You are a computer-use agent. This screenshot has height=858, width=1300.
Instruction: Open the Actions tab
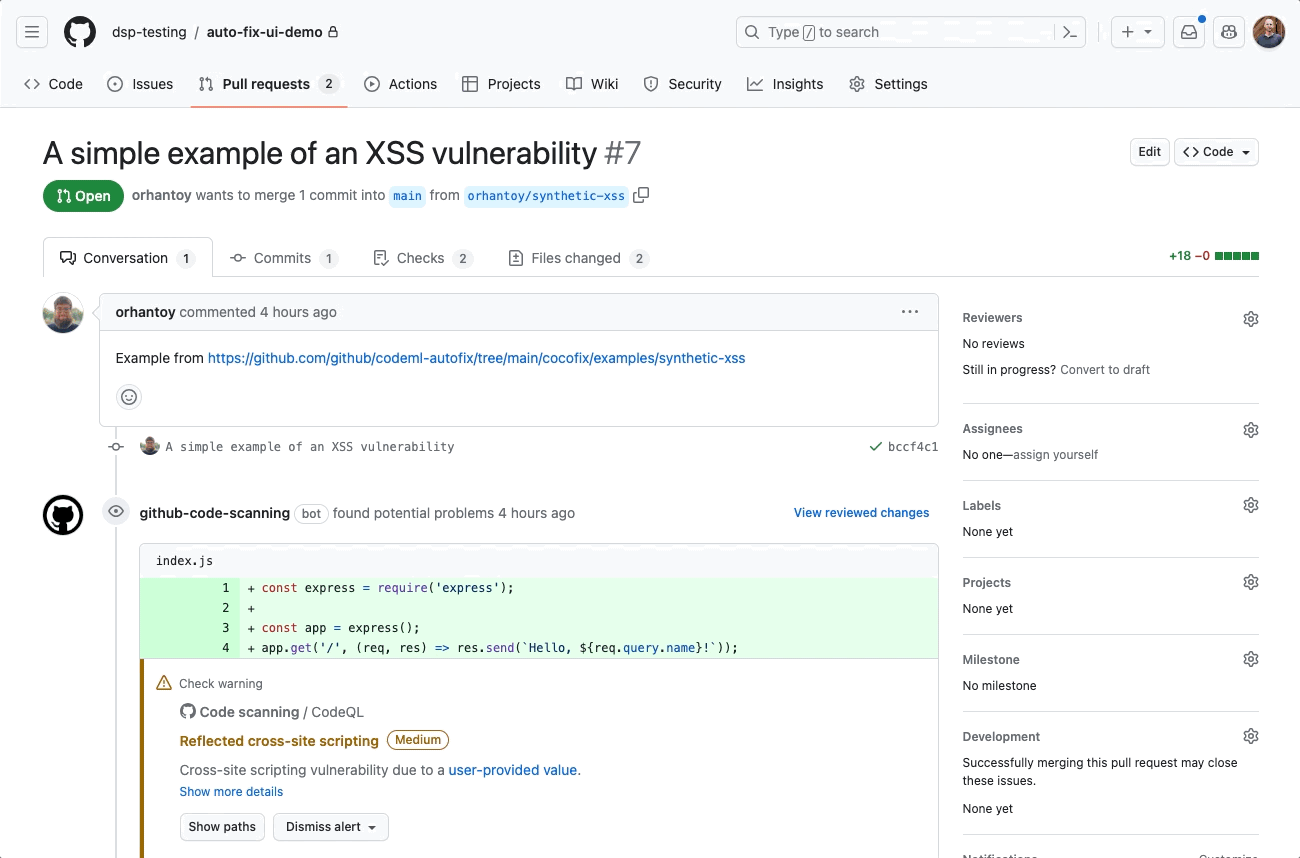[x=400, y=84]
